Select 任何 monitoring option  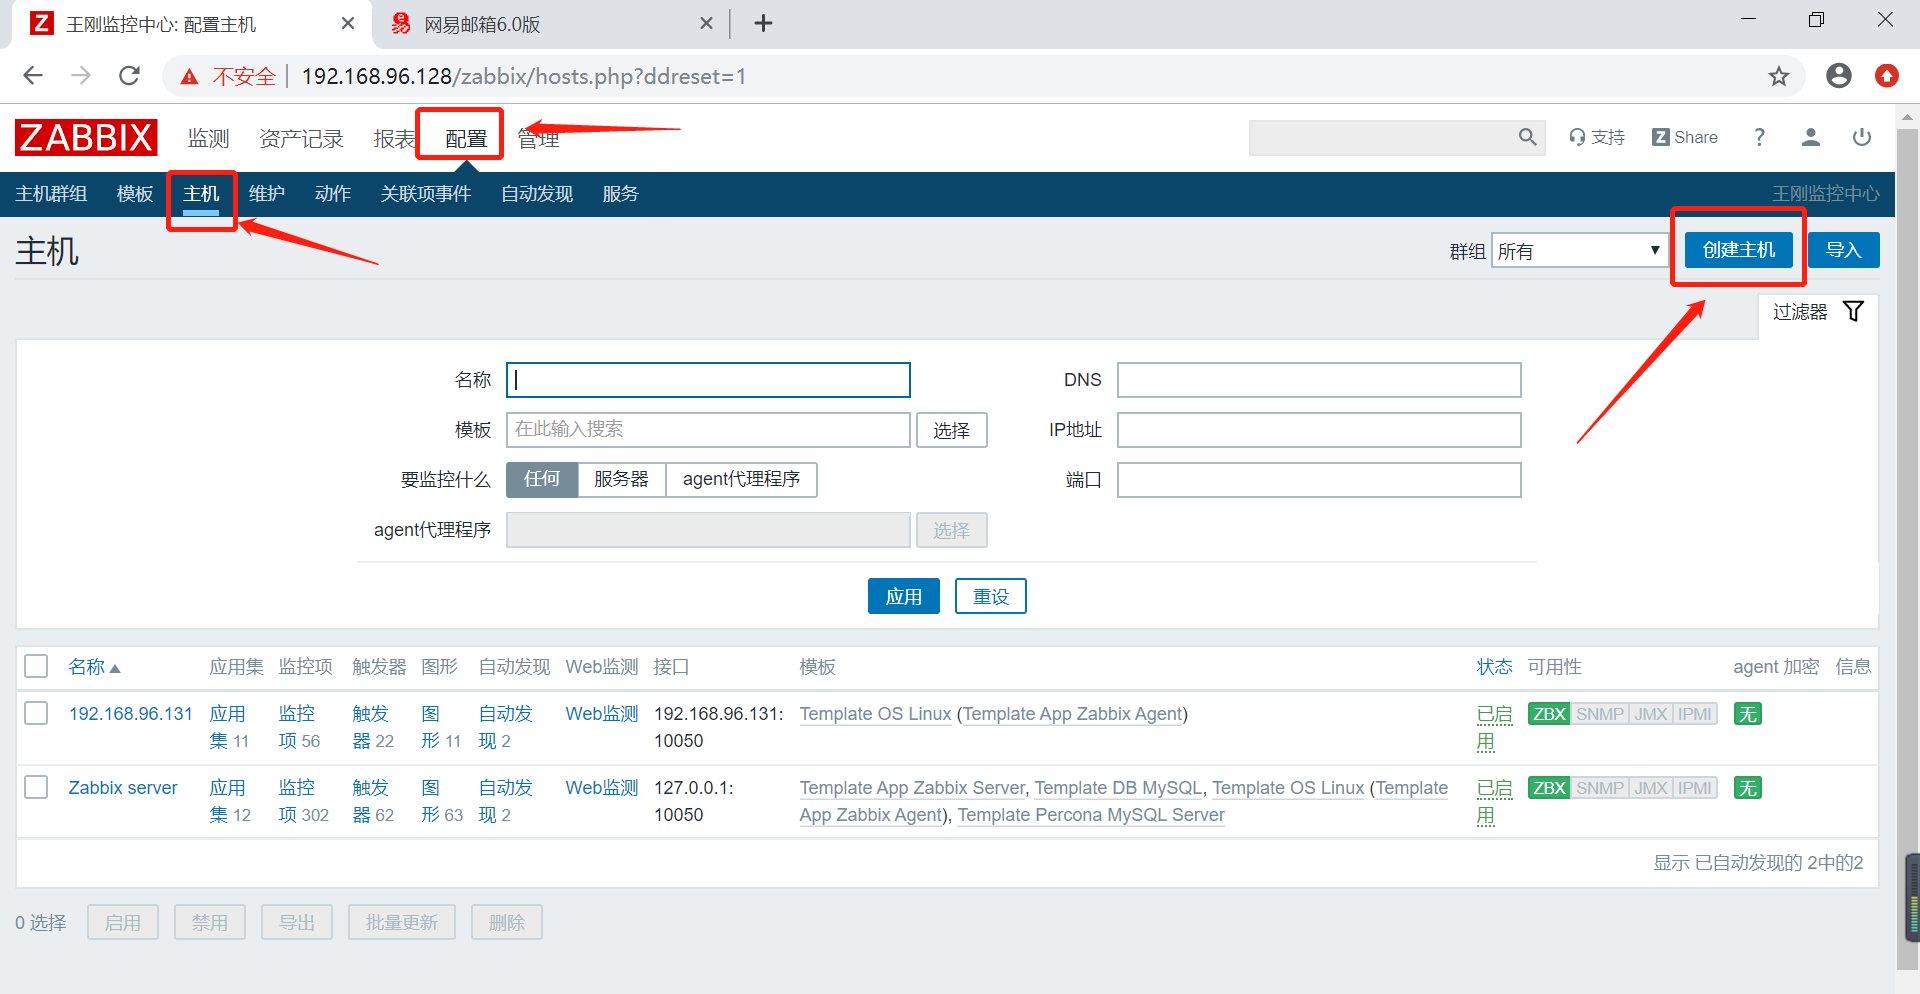(542, 479)
